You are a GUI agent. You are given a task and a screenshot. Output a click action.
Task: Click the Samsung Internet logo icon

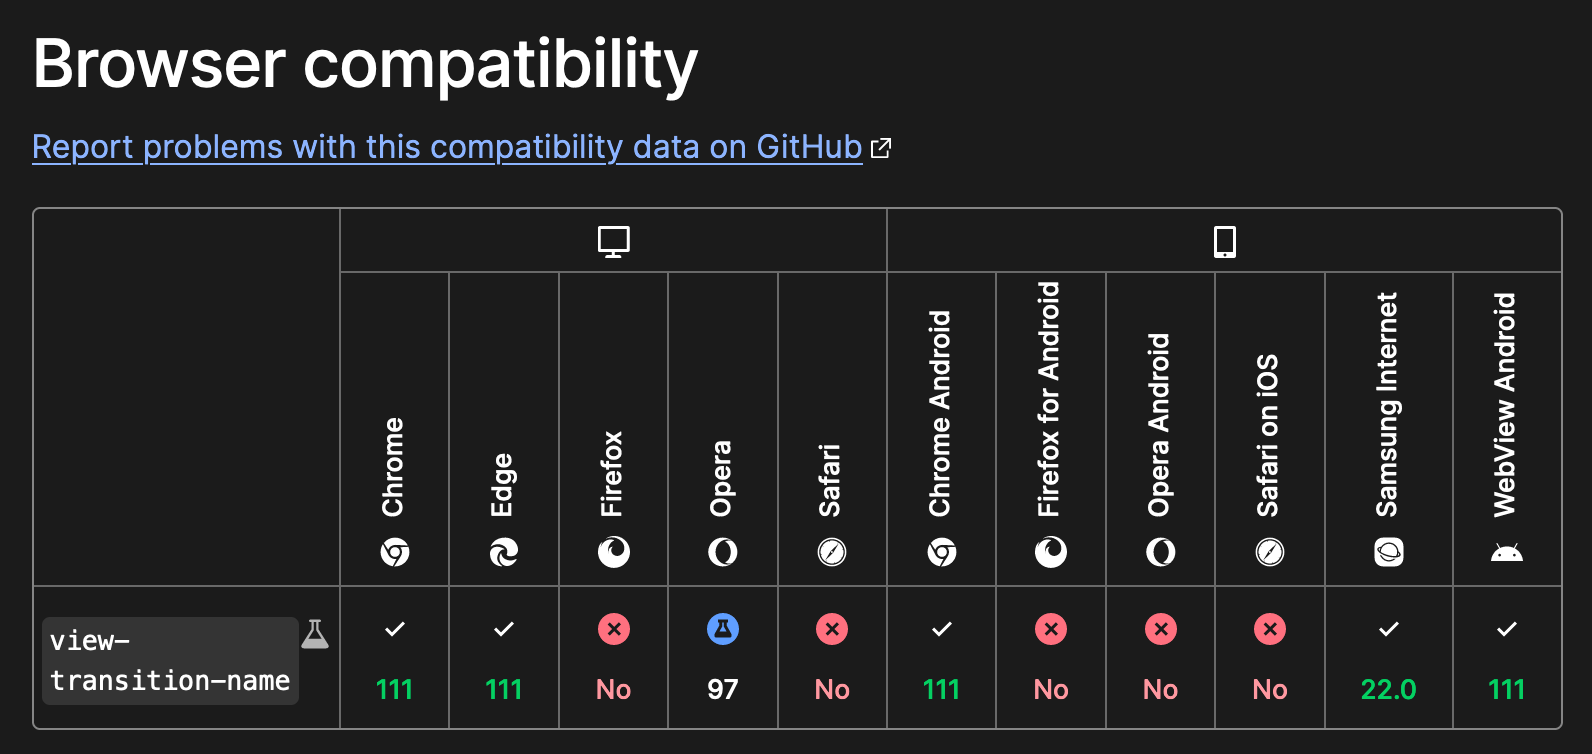point(1388,552)
